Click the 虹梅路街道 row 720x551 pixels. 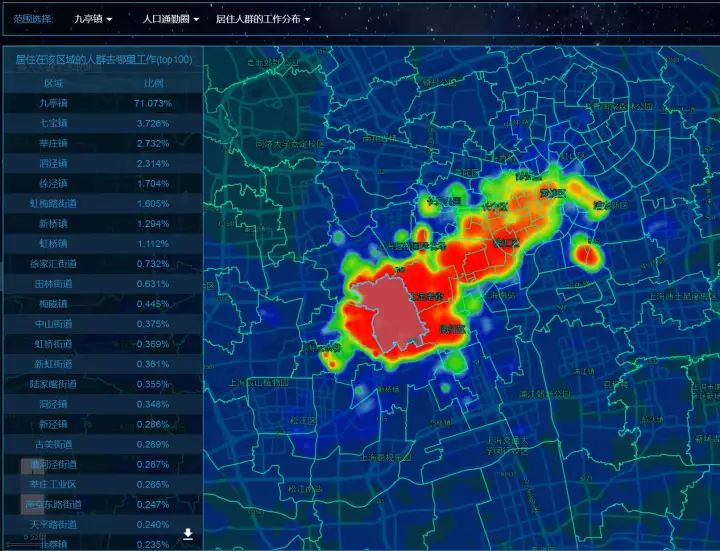pos(103,204)
